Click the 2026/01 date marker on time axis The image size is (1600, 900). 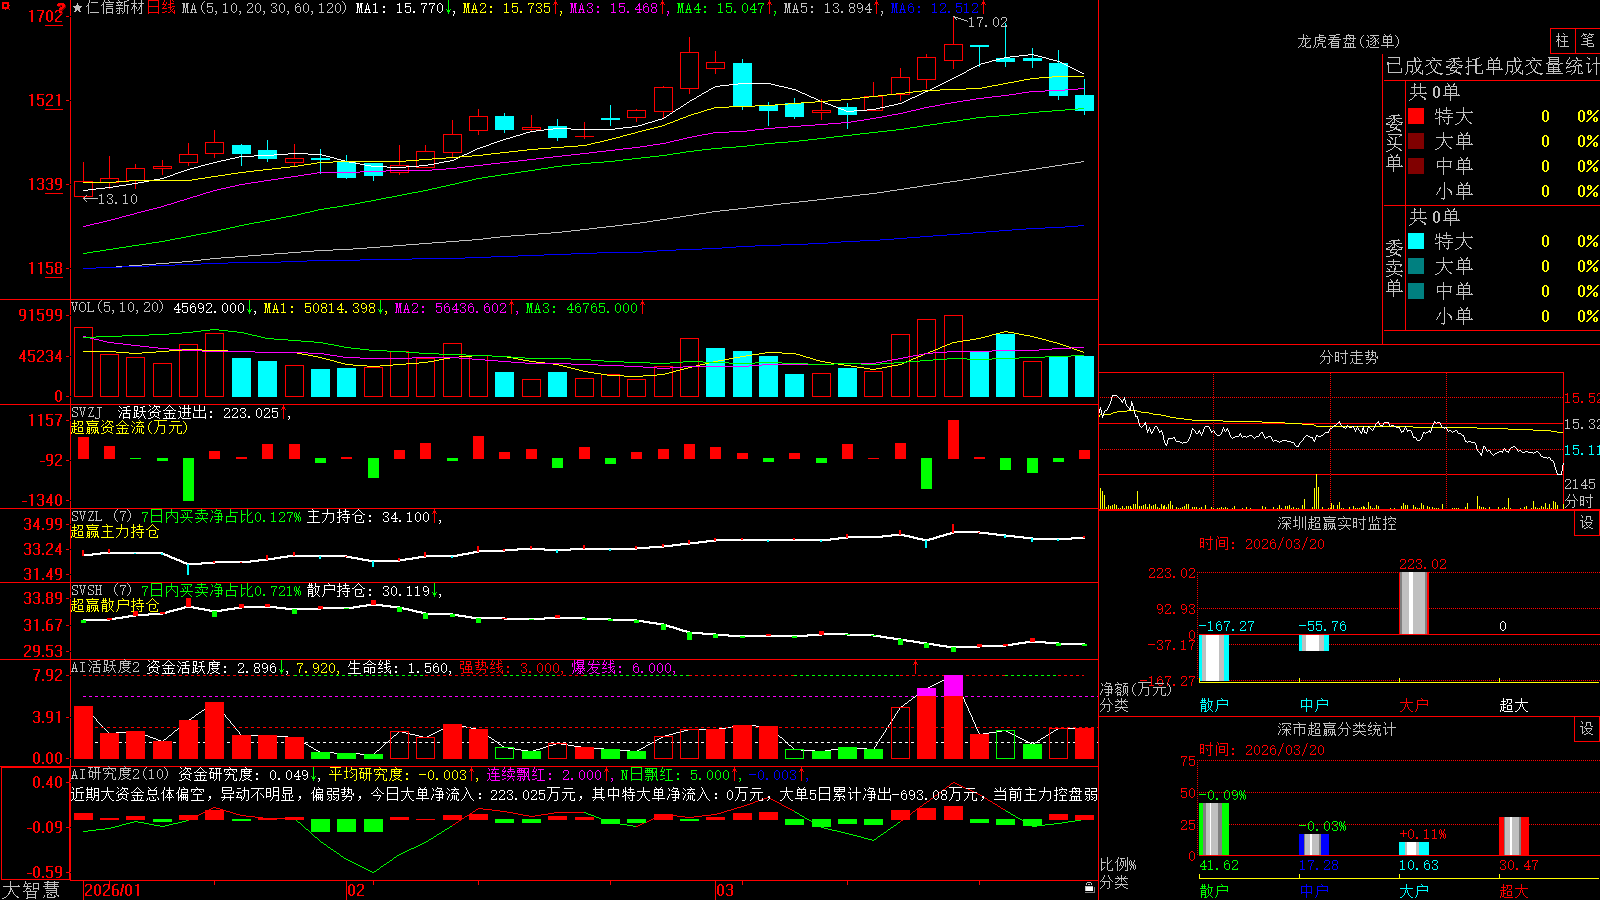click(113, 890)
